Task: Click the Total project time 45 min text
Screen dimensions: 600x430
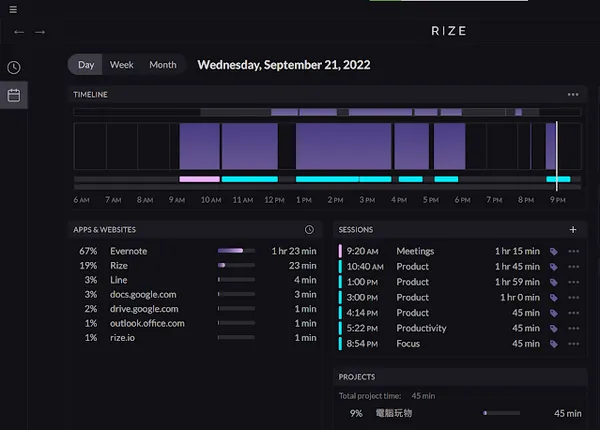Action: (387, 396)
